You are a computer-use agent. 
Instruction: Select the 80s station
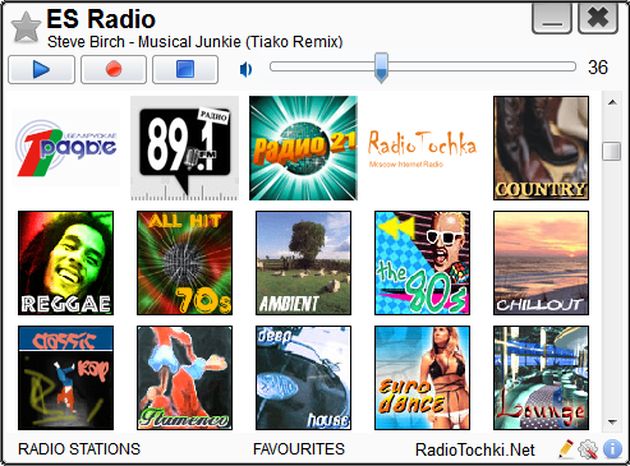pos(422,263)
